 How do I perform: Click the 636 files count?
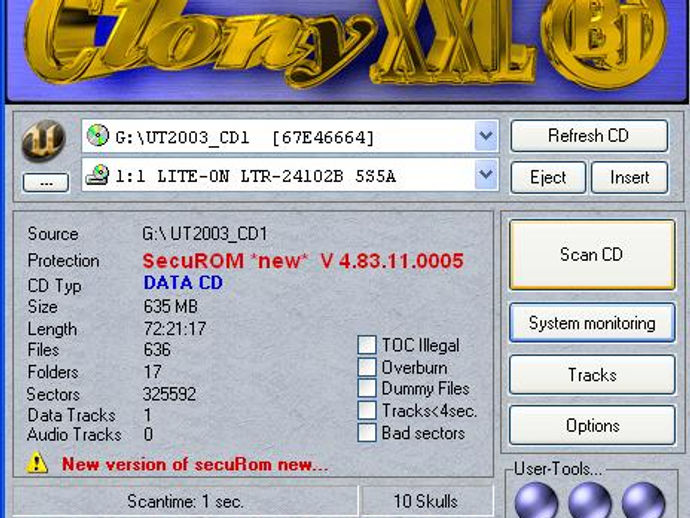click(157, 350)
